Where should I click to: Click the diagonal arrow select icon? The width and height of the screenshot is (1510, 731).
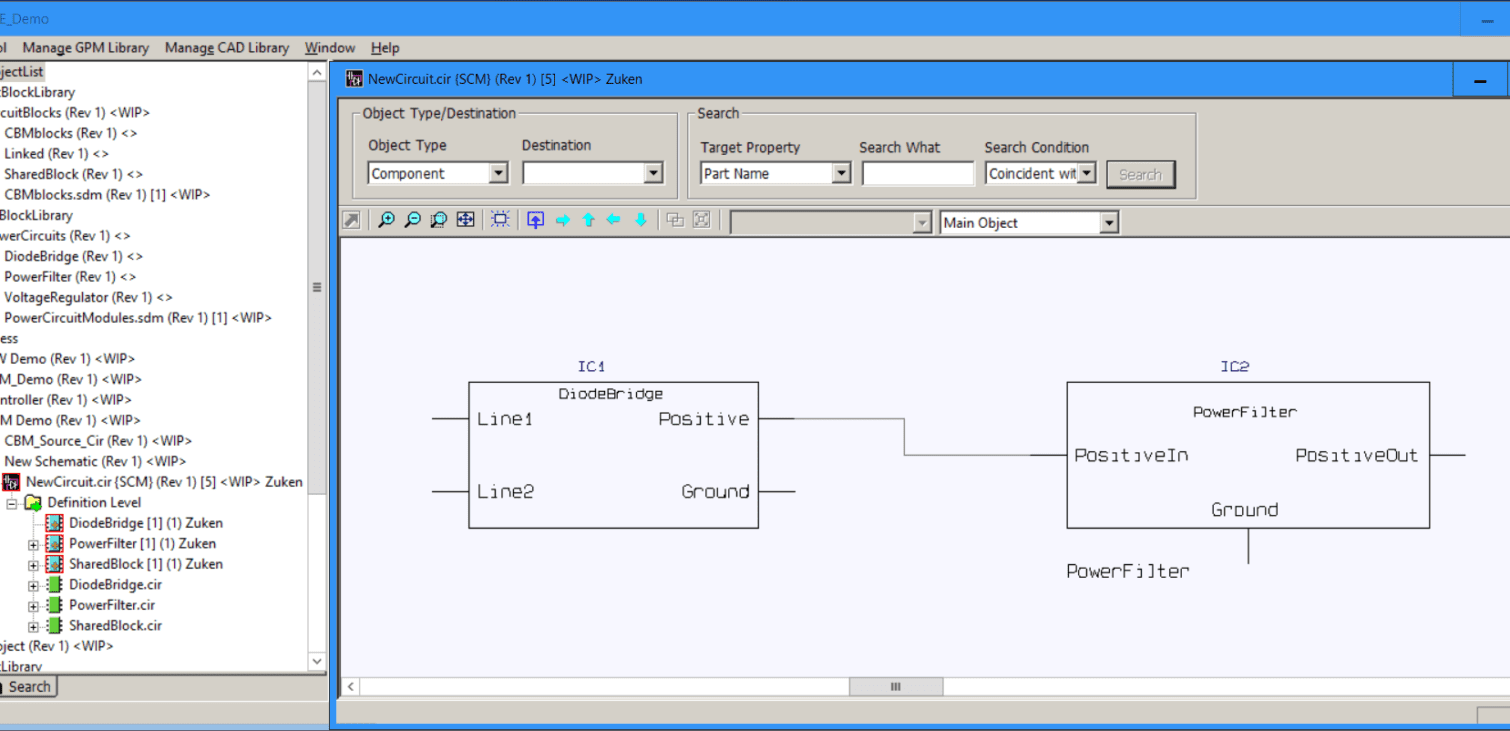coord(352,219)
